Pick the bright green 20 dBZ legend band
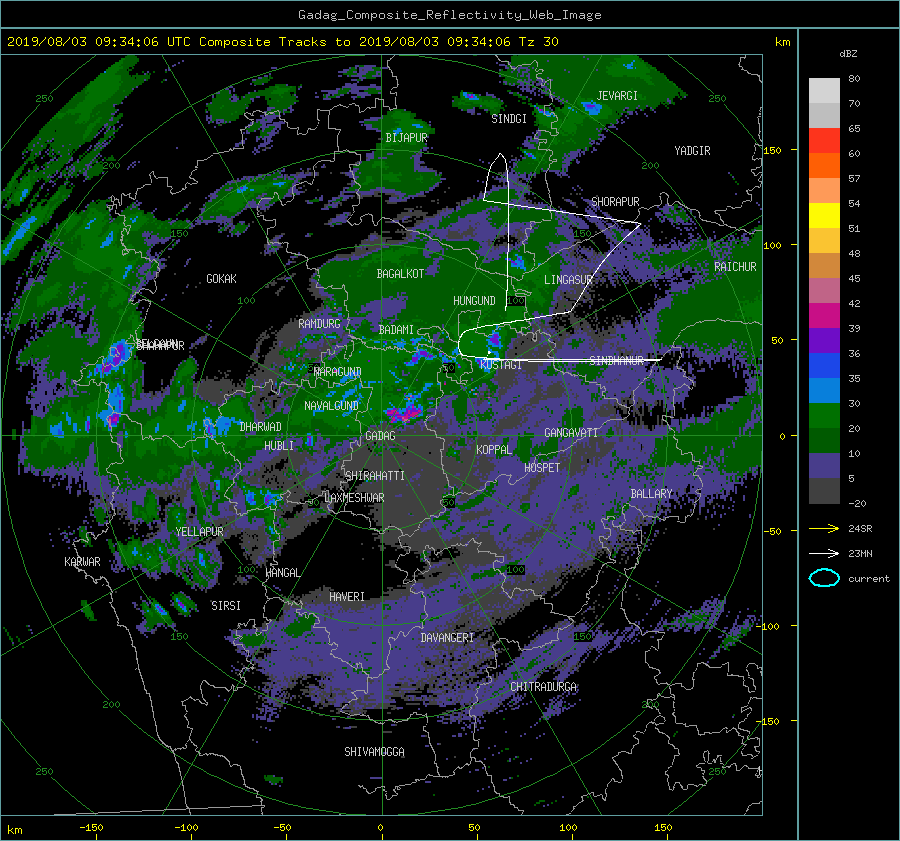This screenshot has height=841, width=900. click(x=824, y=416)
